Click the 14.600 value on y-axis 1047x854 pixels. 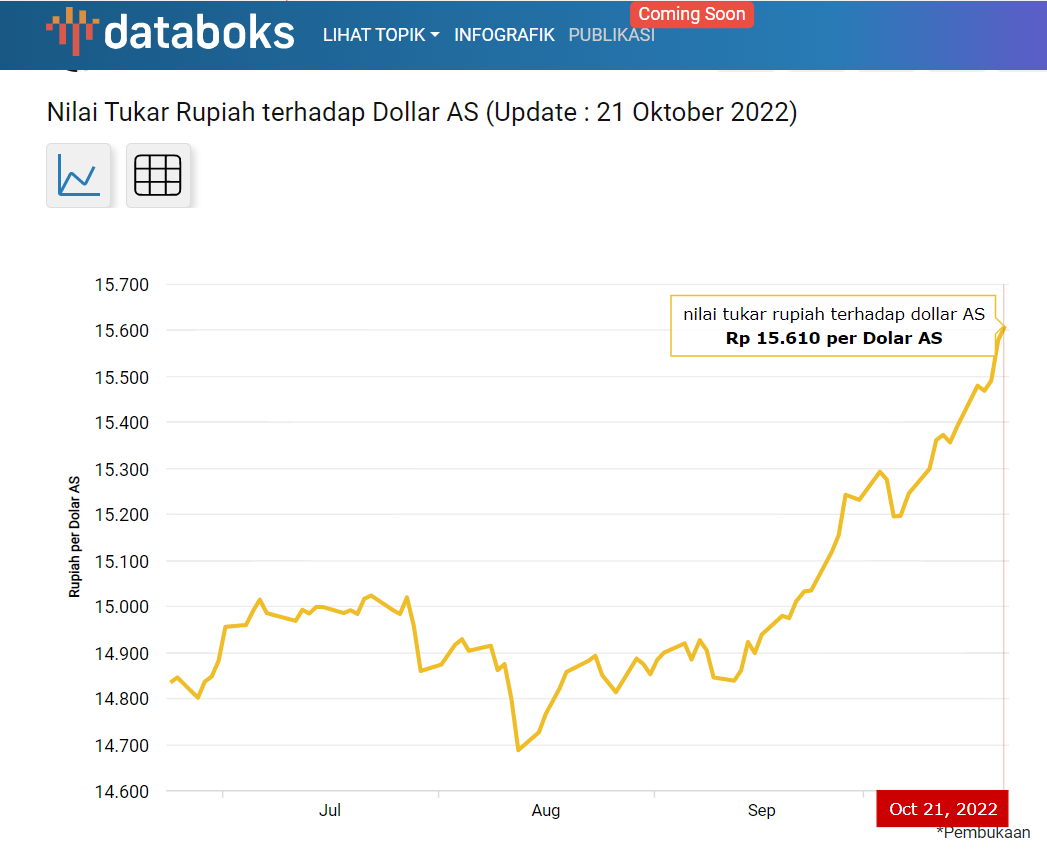(x=121, y=792)
